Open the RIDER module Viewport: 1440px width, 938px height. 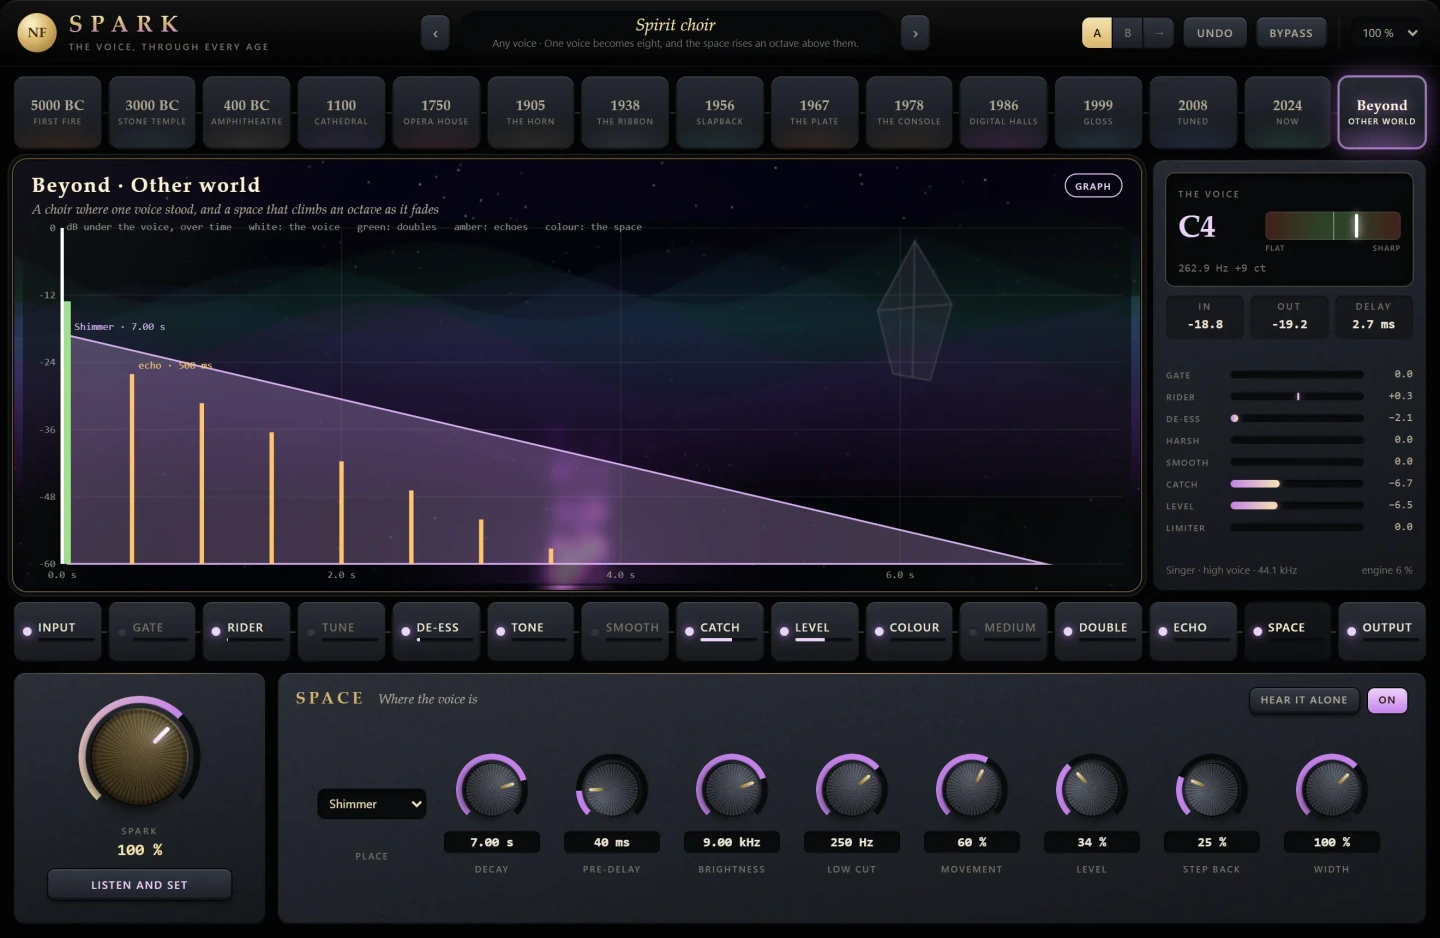coord(247,630)
